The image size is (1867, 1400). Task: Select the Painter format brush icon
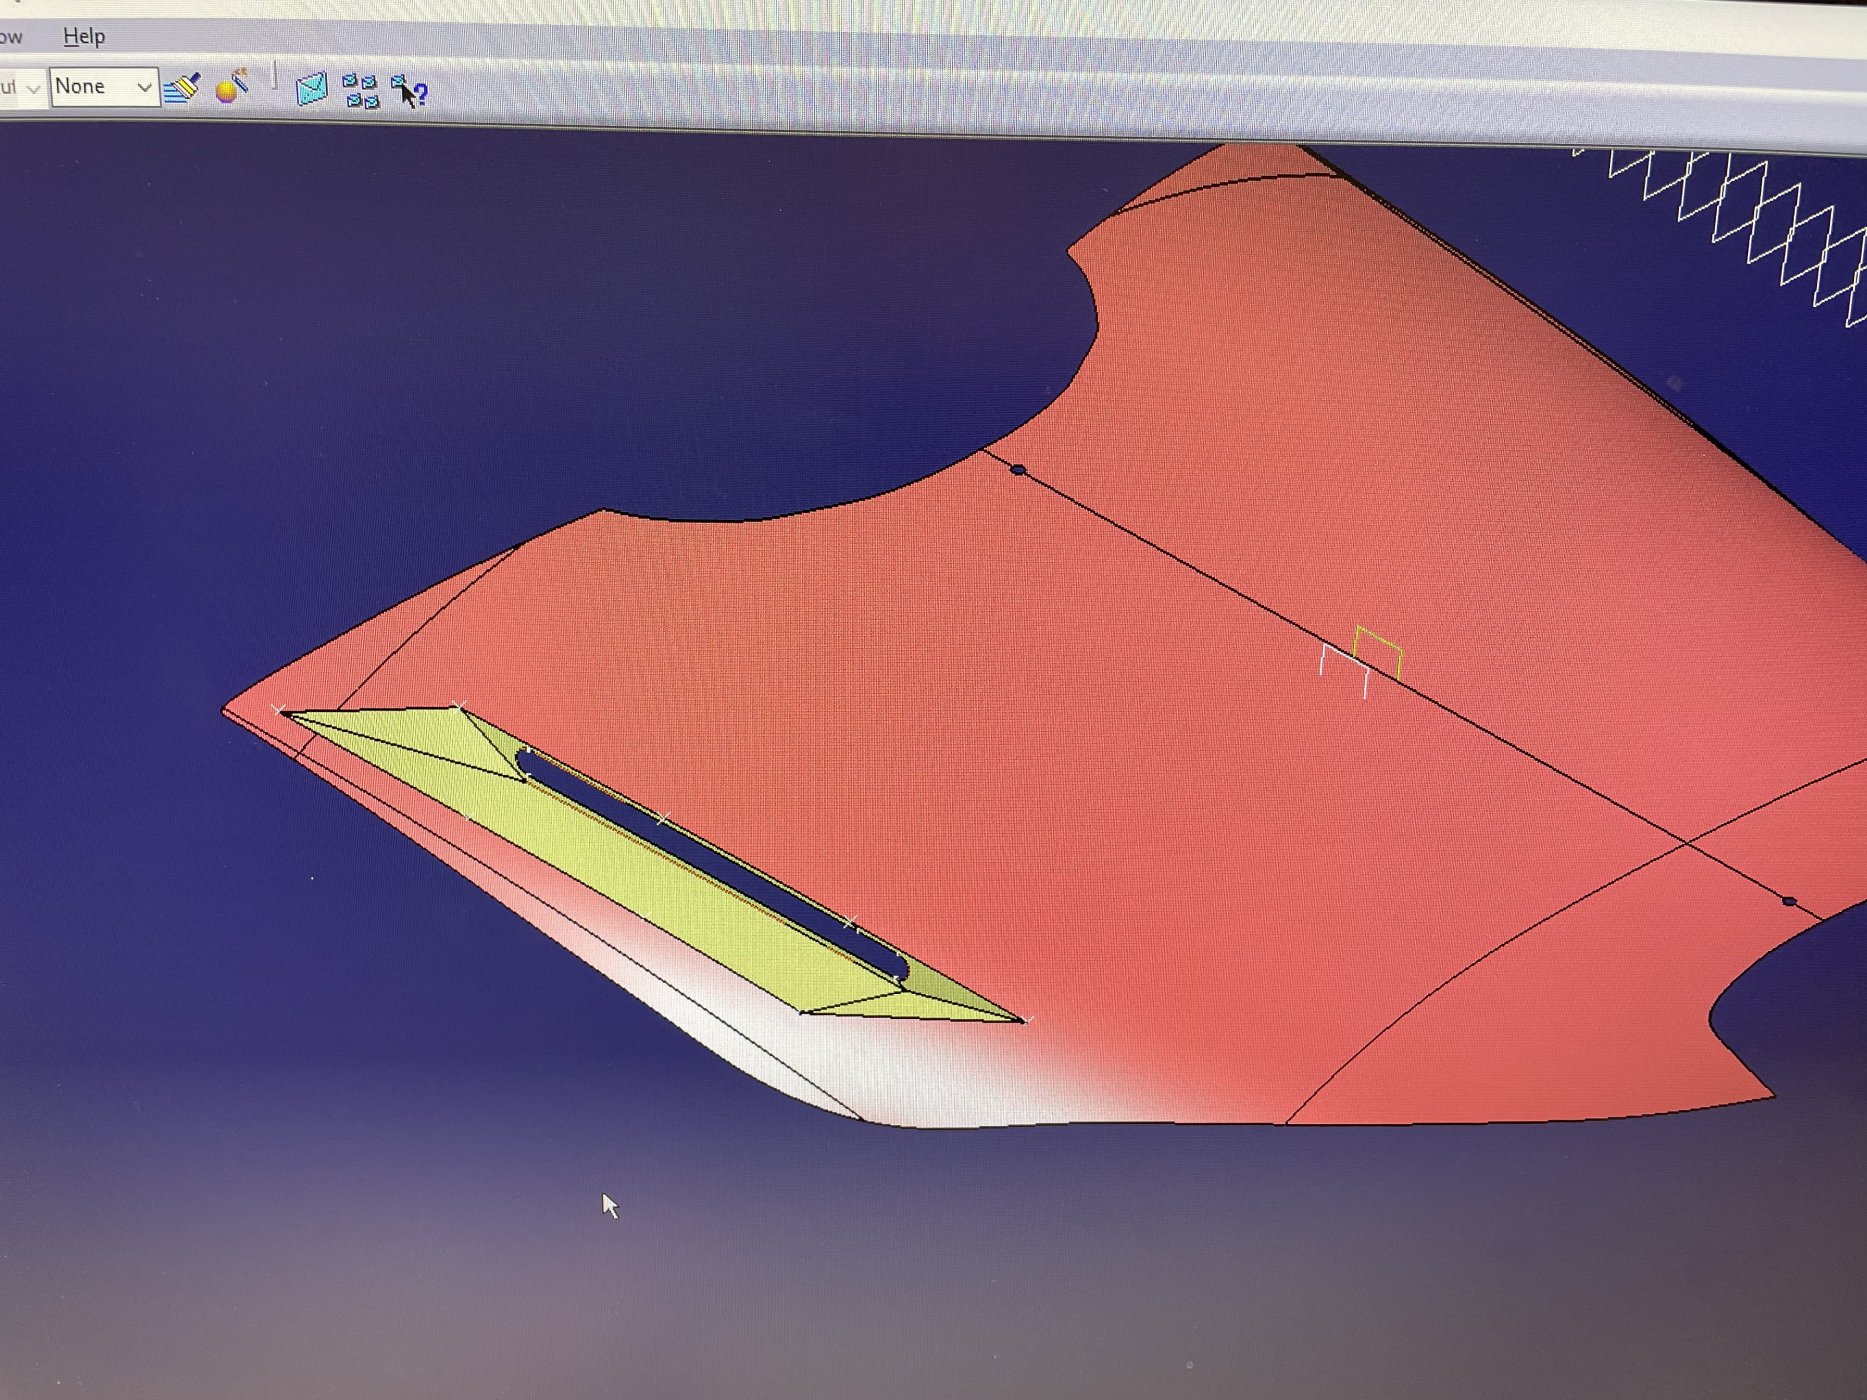point(182,89)
